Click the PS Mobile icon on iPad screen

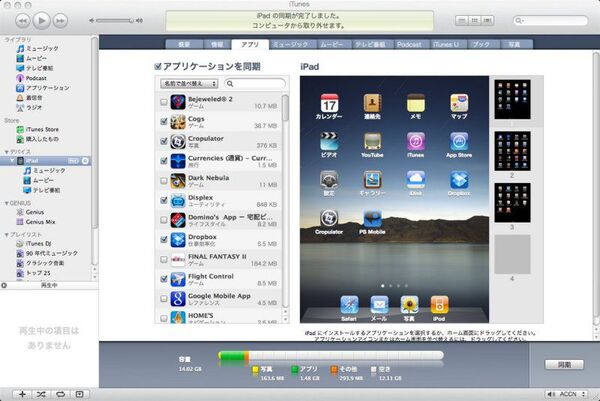click(x=372, y=218)
